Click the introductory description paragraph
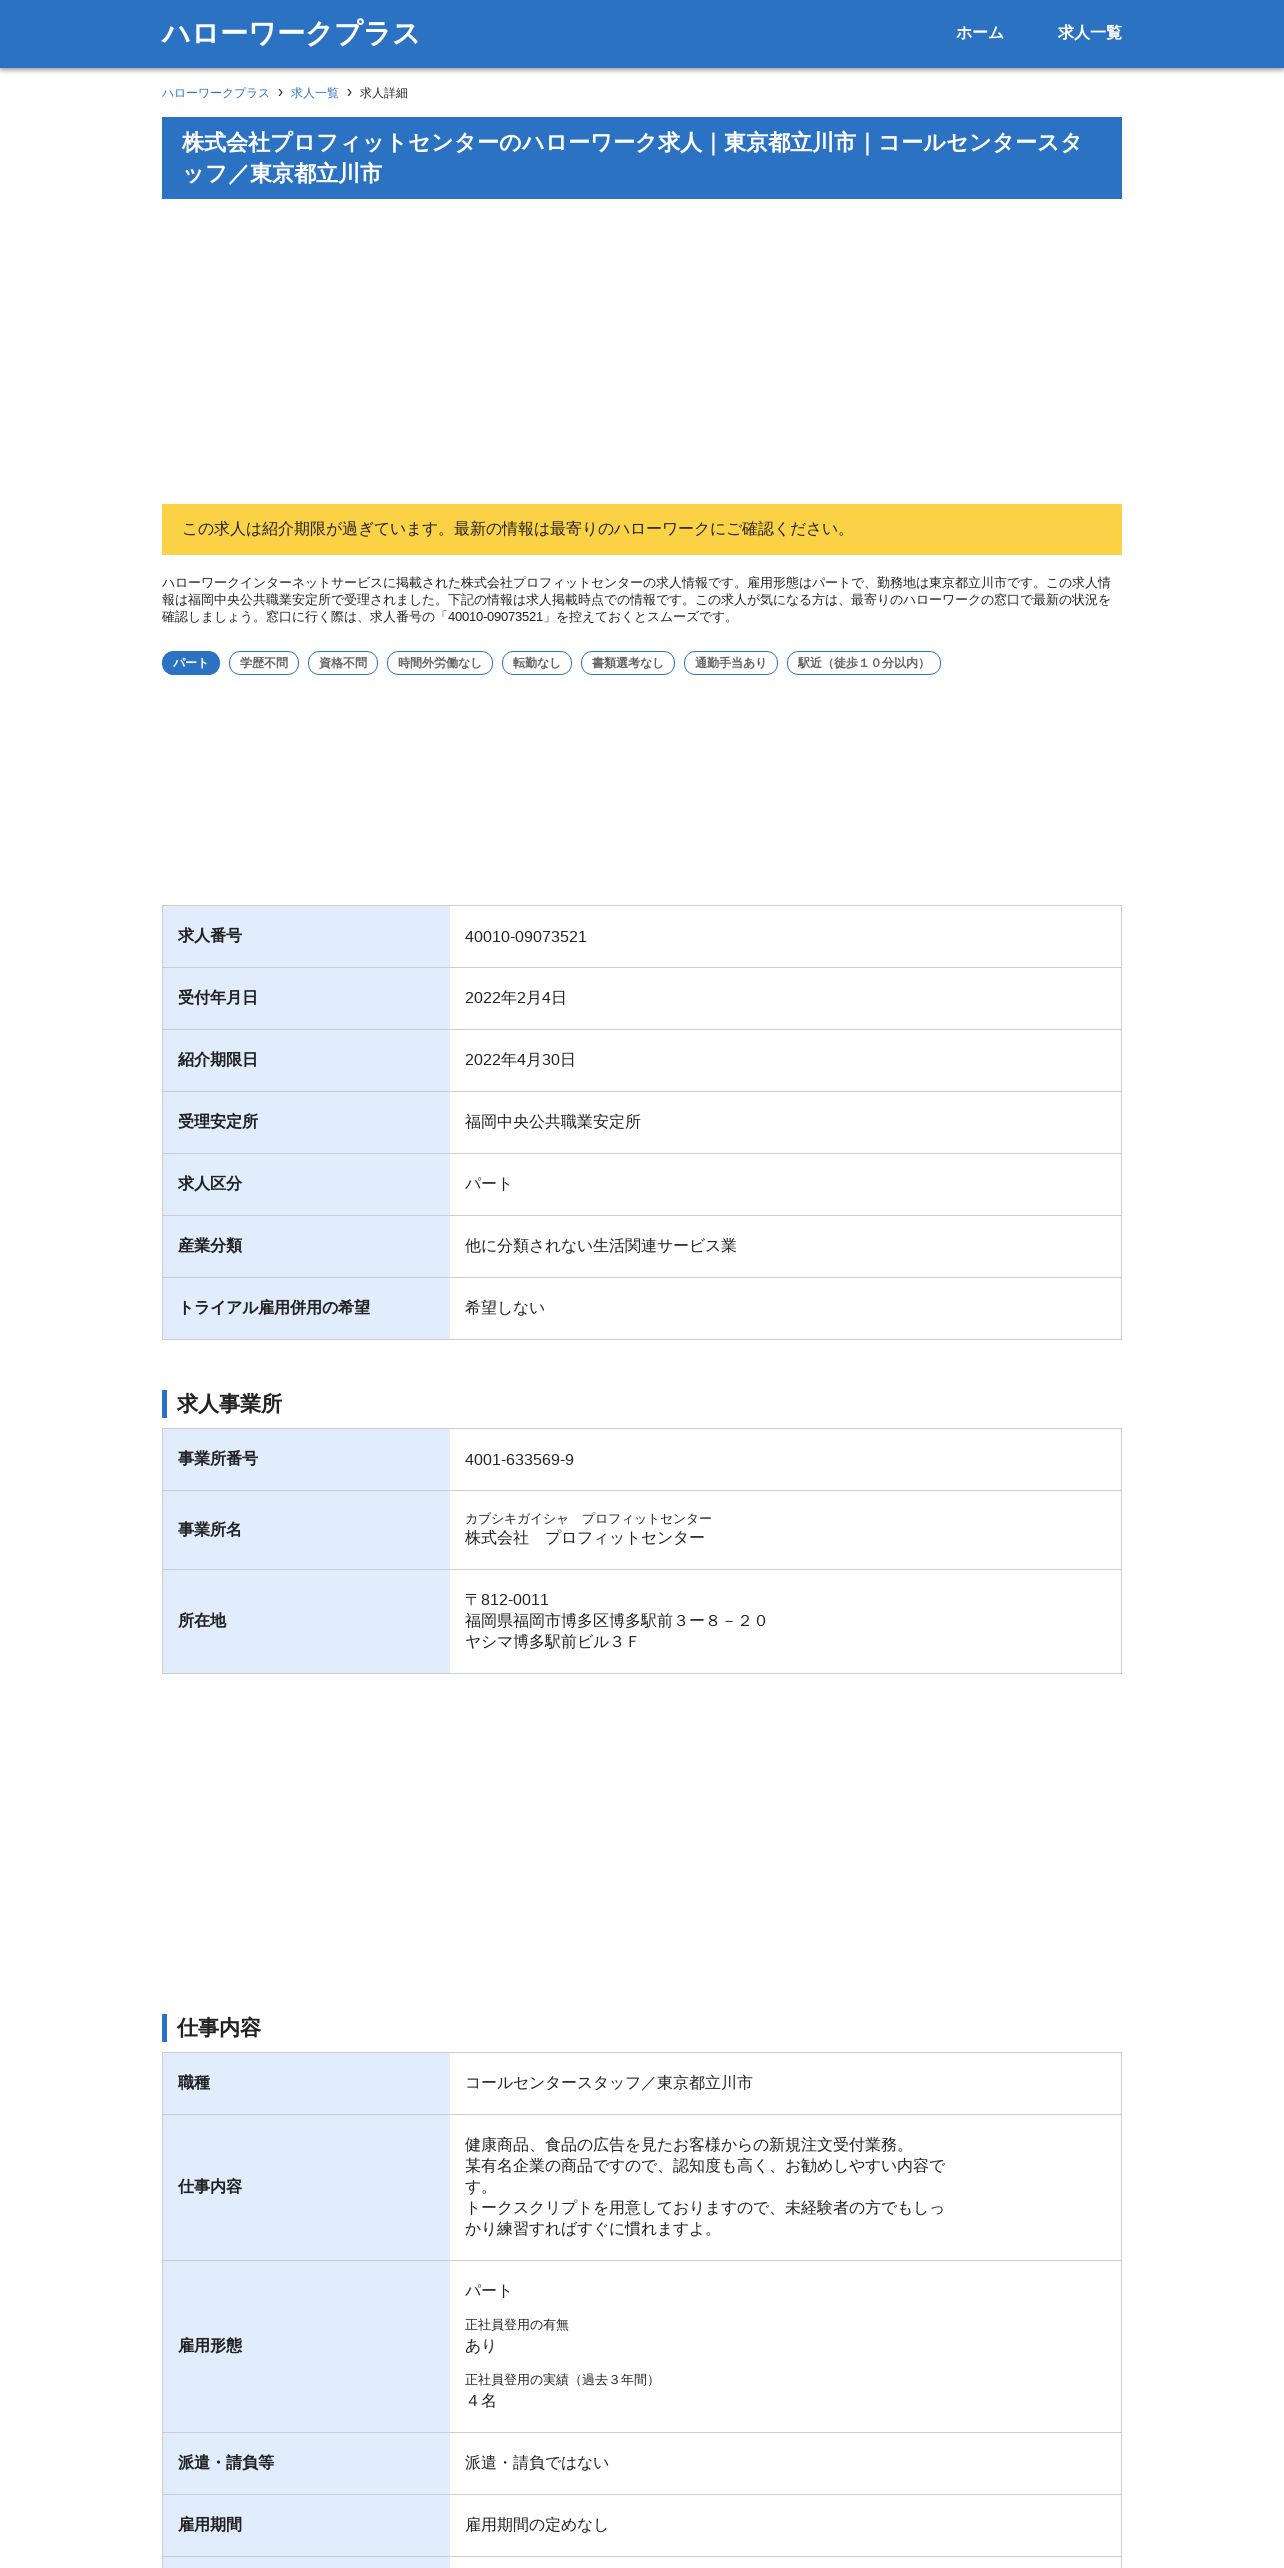1284x2568 pixels. tap(638, 600)
